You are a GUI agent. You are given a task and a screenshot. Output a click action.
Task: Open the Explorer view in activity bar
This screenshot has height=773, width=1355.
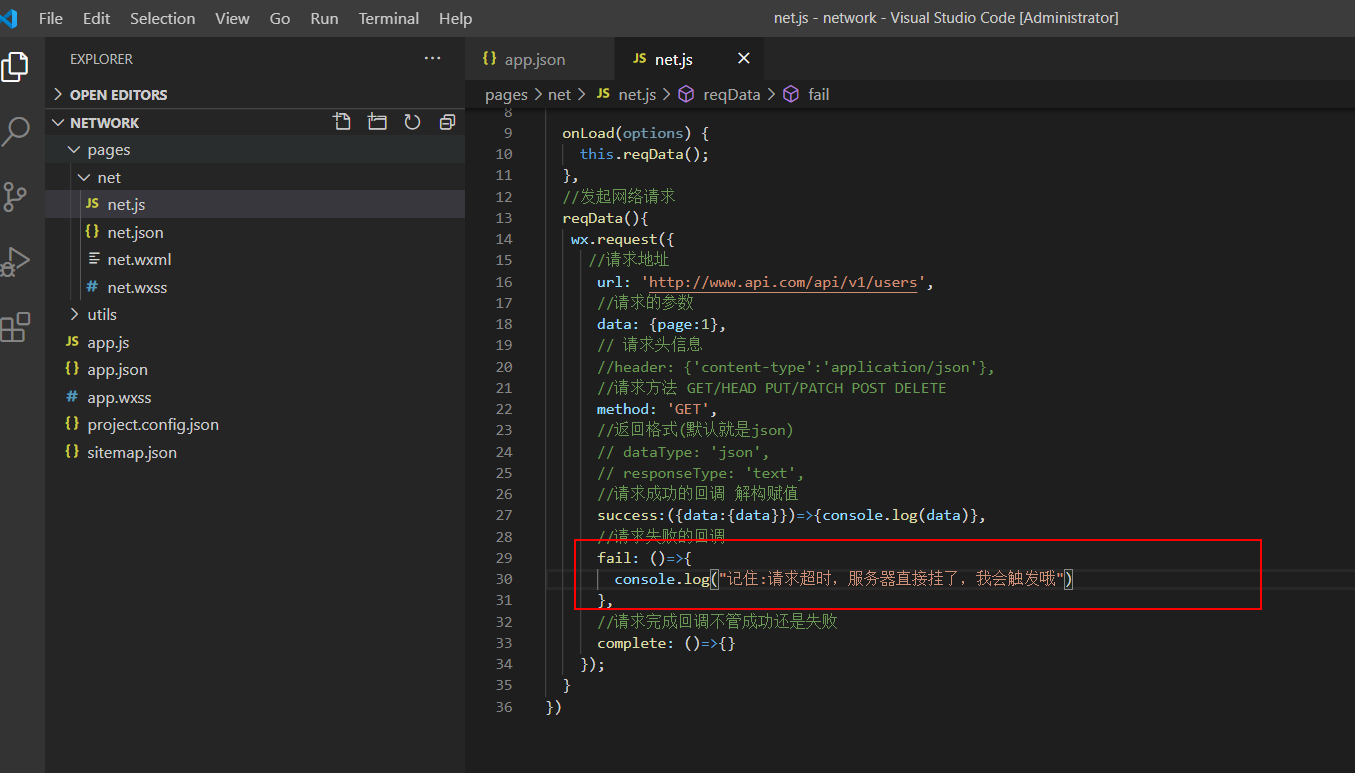15,67
